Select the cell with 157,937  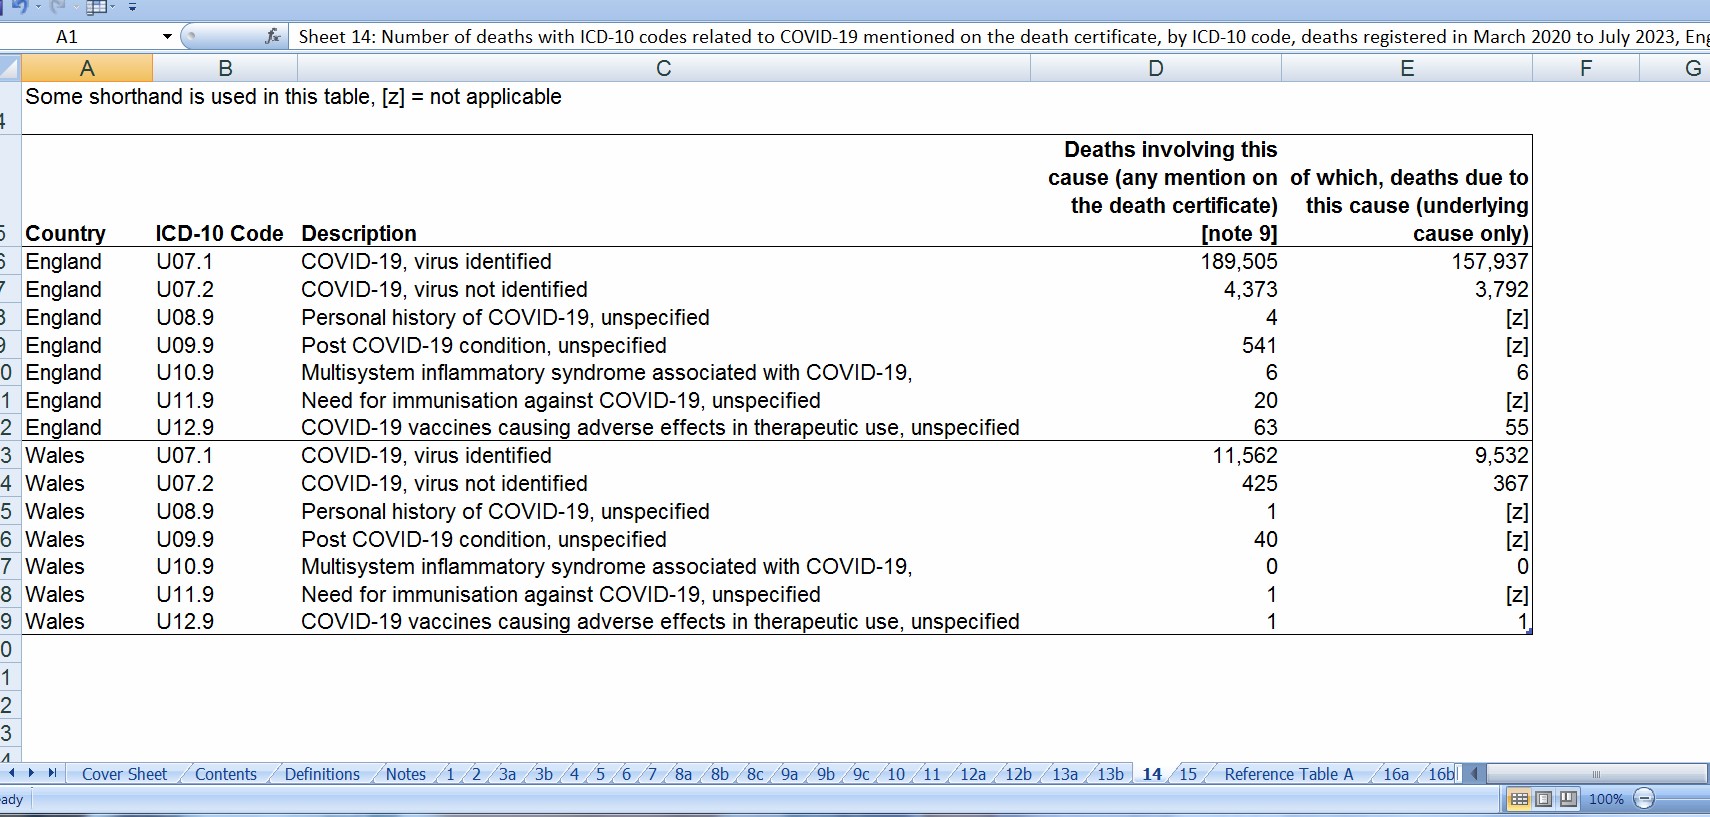tap(1407, 261)
